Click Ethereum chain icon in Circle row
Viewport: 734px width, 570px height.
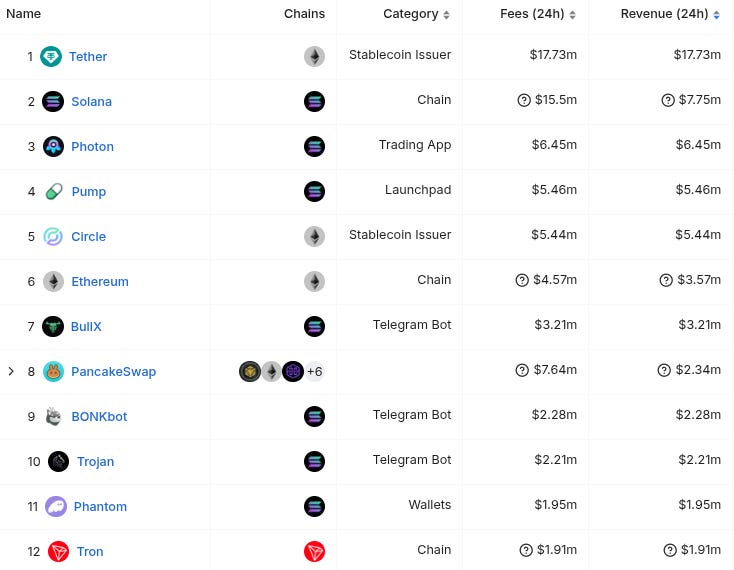315,236
